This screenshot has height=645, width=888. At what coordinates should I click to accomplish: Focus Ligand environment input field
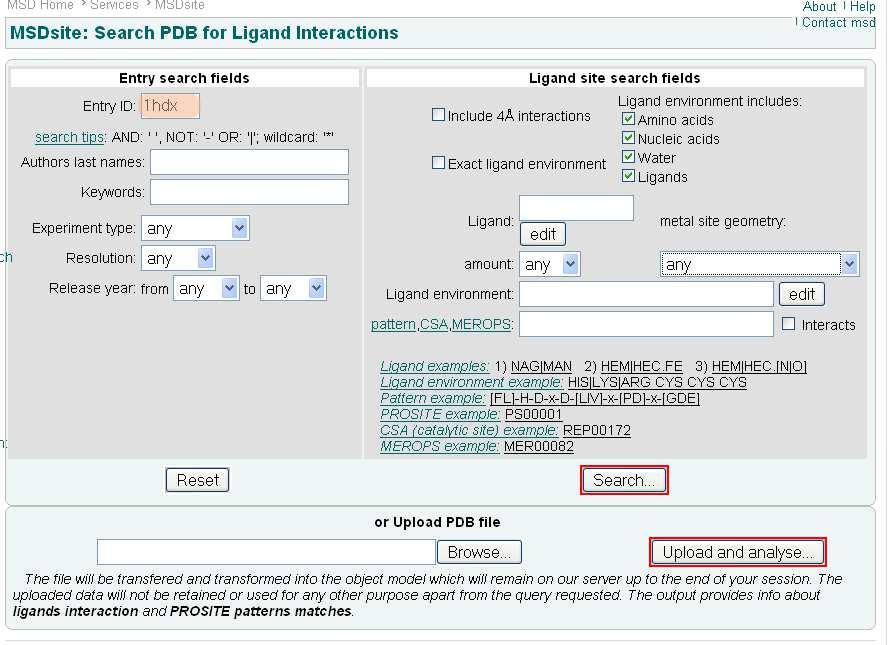(646, 294)
